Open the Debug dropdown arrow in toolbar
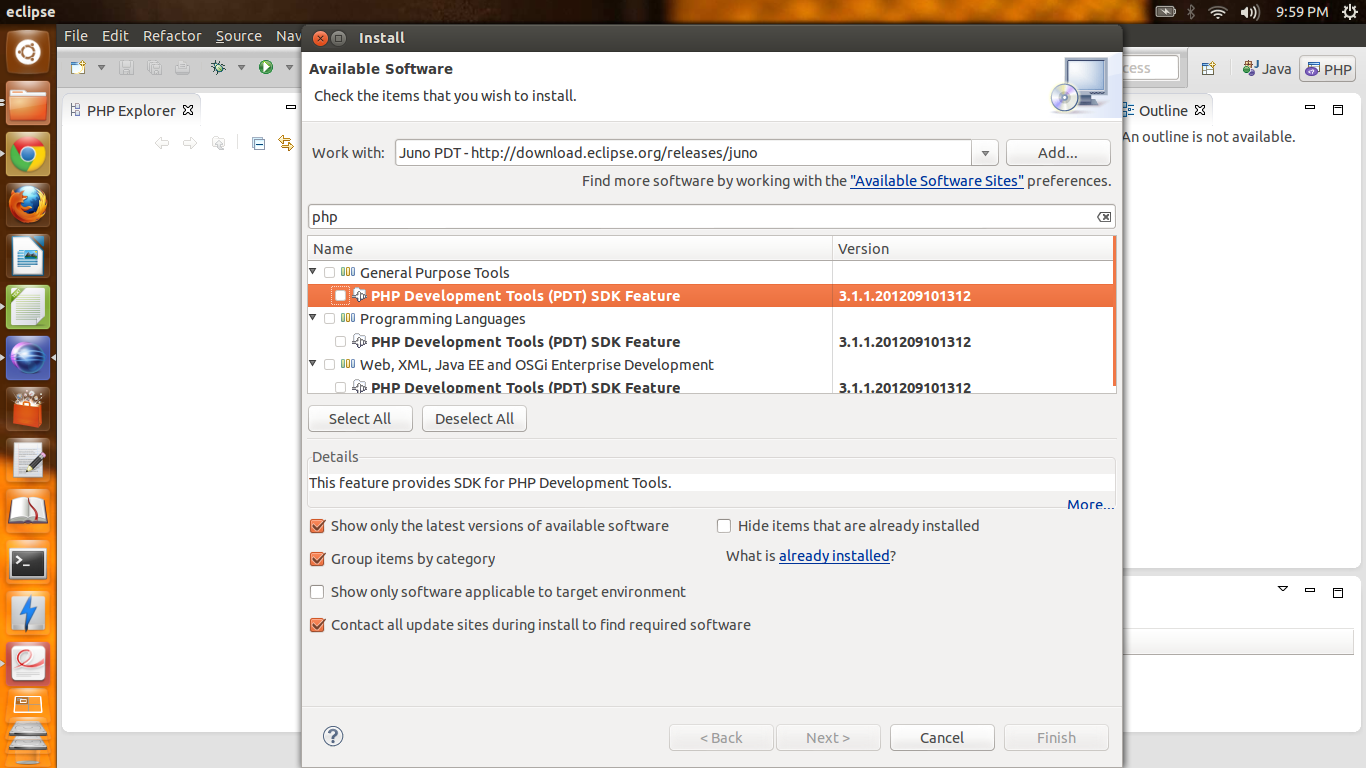 (241, 68)
